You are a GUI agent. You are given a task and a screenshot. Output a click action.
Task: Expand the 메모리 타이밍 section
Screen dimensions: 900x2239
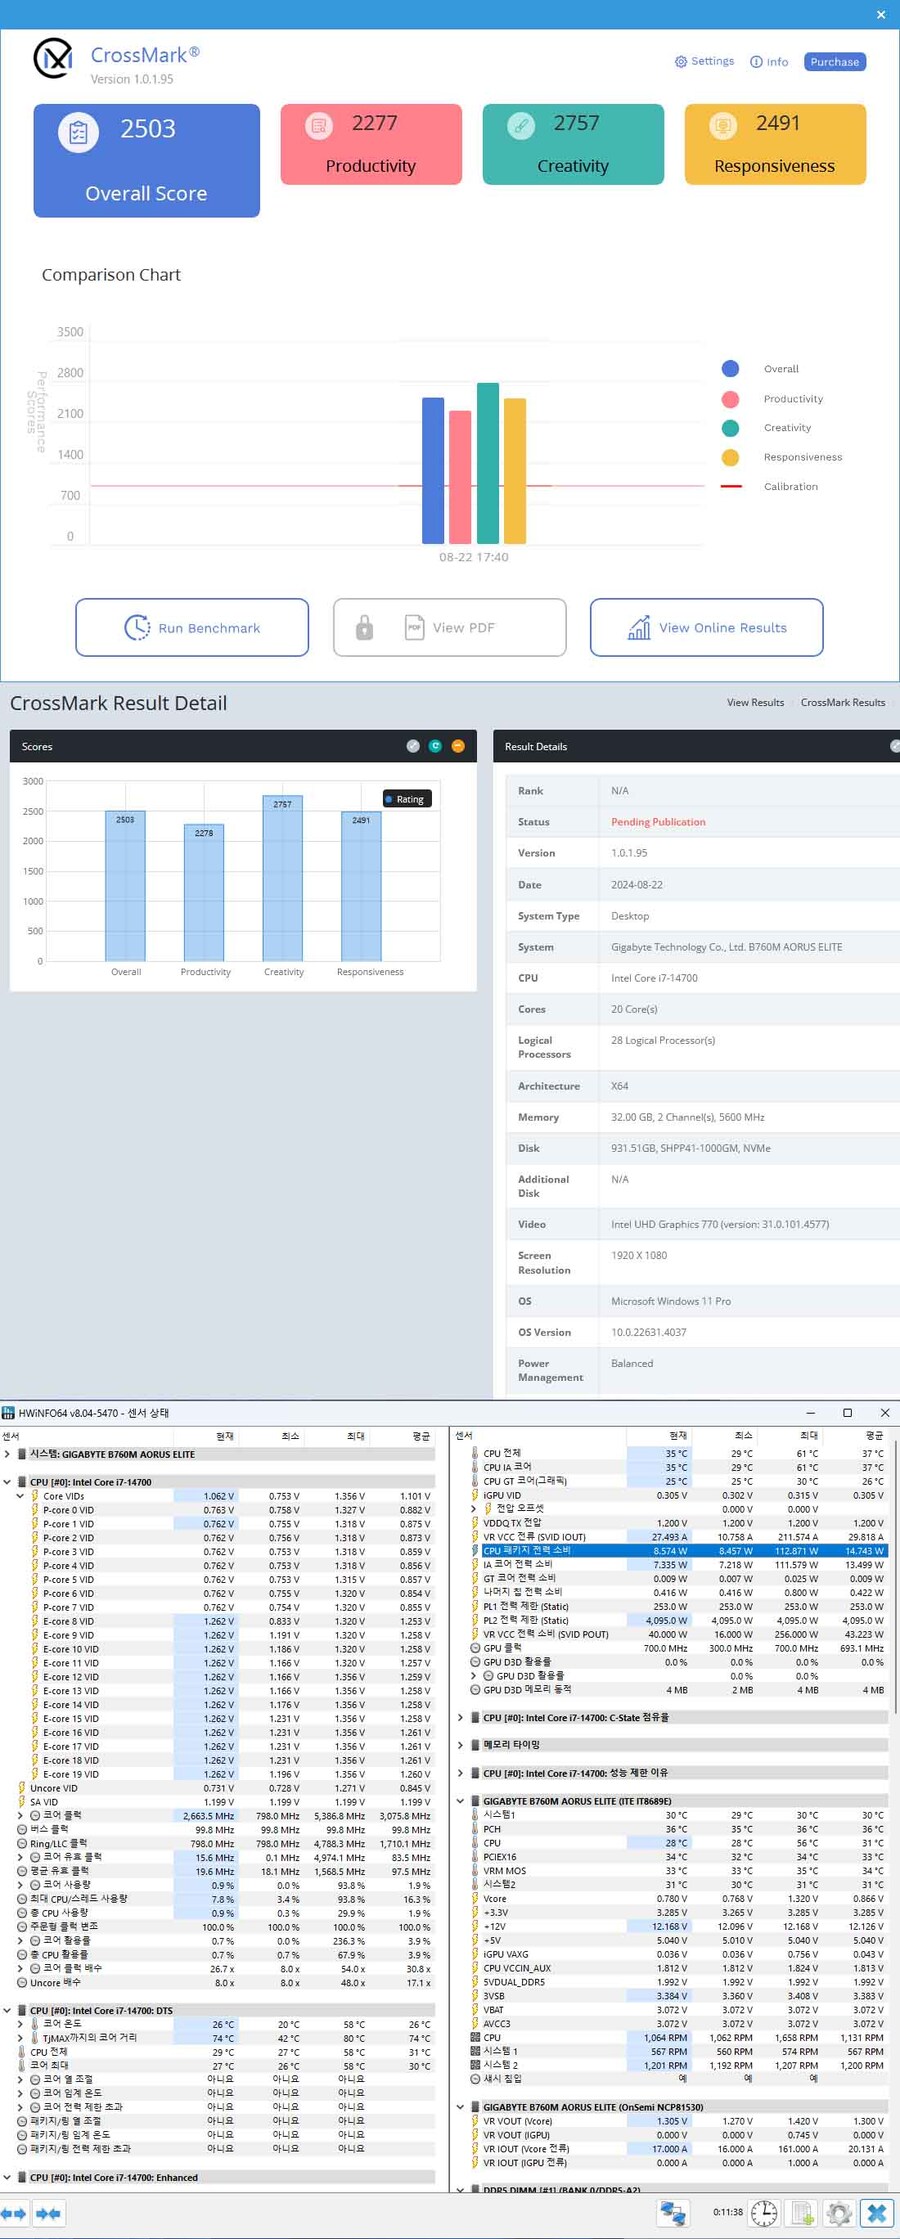tap(460, 1745)
